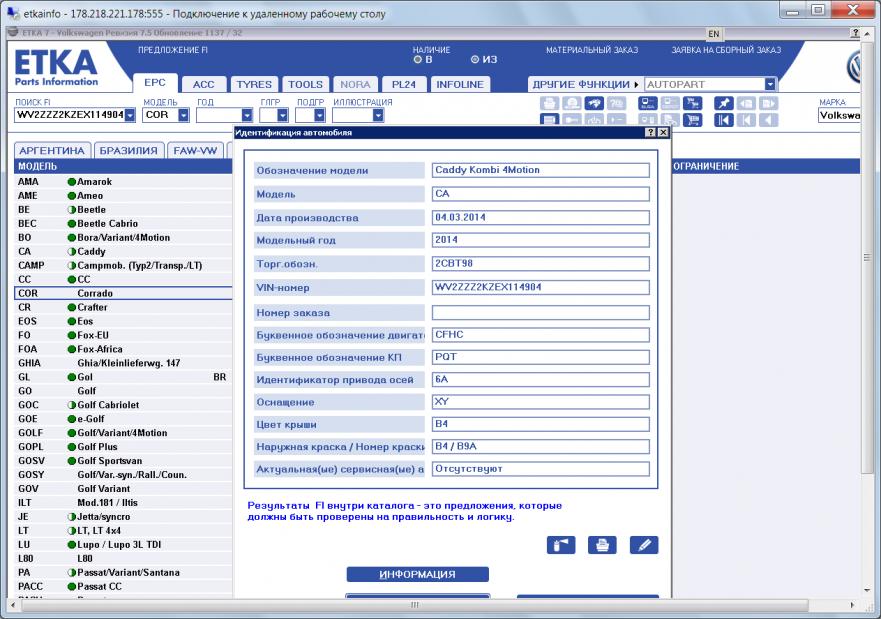This screenshot has width=881, height=619.
Task: Select the 'ИЗ' availability radio button
Action: [475, 60]
